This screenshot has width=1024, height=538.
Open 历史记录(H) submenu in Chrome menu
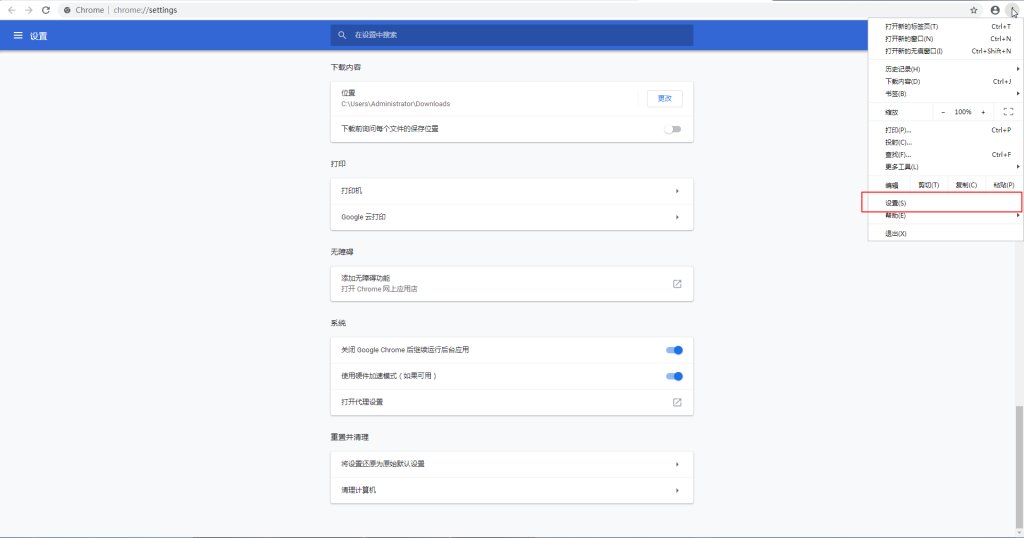[x=903, y=68]
